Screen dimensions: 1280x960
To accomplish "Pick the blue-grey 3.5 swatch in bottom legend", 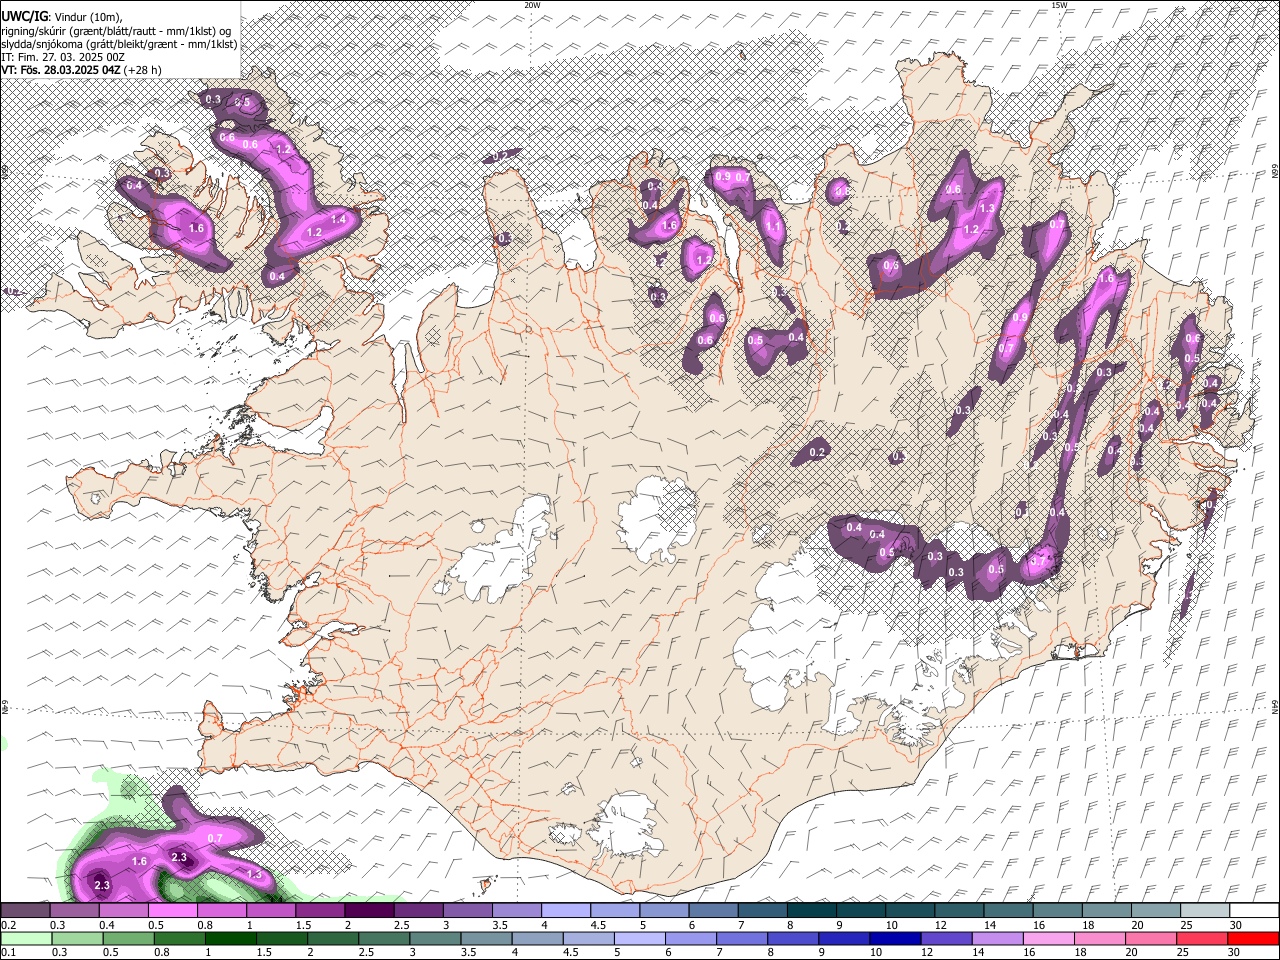I will (x=486, y=938).
